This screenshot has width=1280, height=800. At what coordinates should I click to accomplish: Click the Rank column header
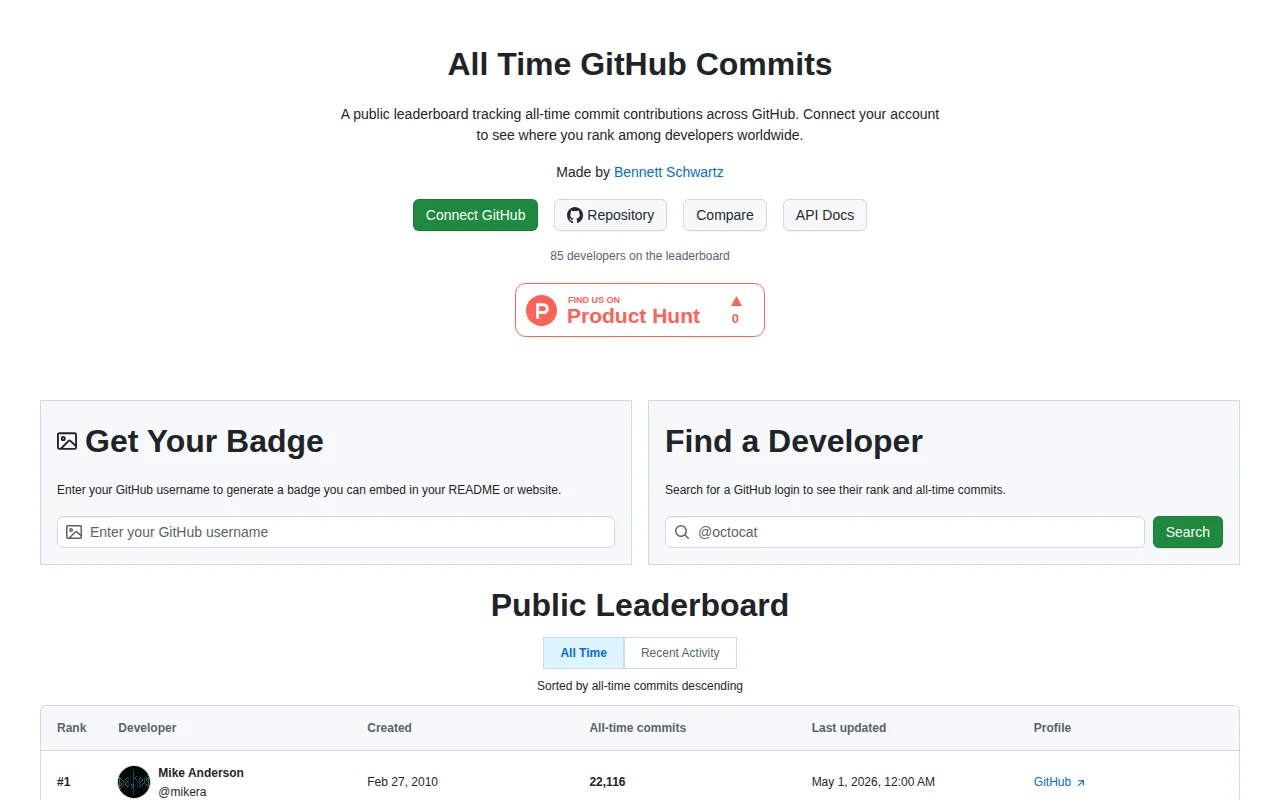point(72,728)
